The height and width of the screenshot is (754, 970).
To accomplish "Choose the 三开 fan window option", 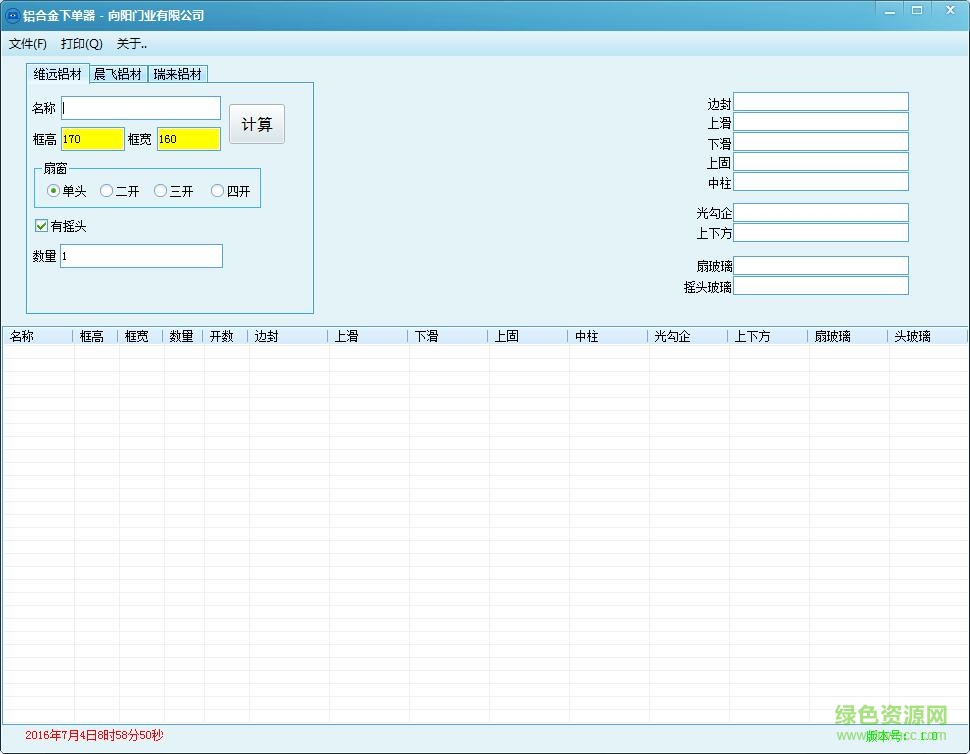I will click(x=160, y=190).
